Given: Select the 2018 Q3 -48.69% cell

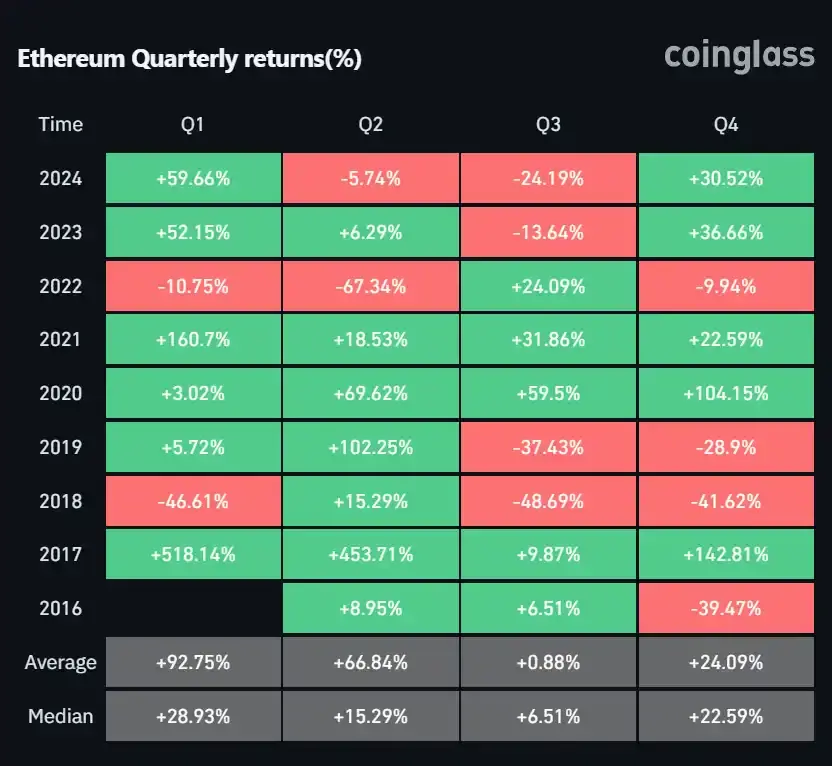Looking at the screenshot, I should click(x=548, y=501).
